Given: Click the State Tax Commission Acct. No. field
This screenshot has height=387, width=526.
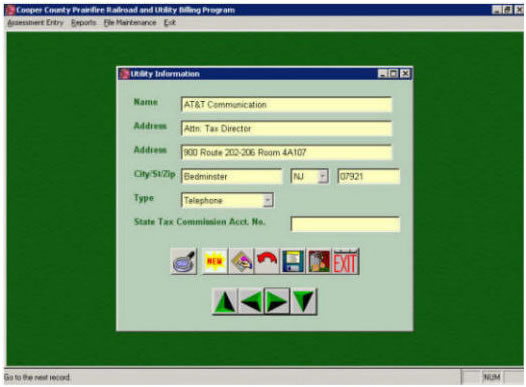Looking at the screenshot, I should (x=345, y=224).
